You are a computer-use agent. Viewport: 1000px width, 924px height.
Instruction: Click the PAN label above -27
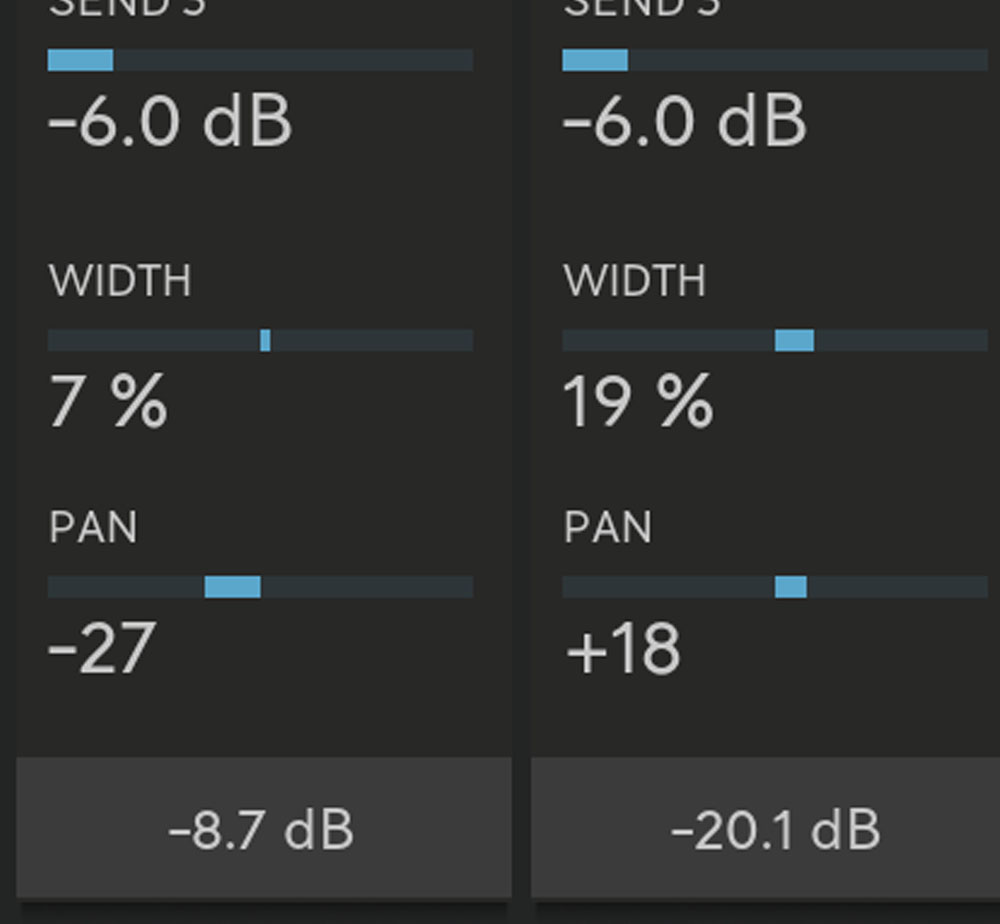pyautogui.click(x=93, y=528)
